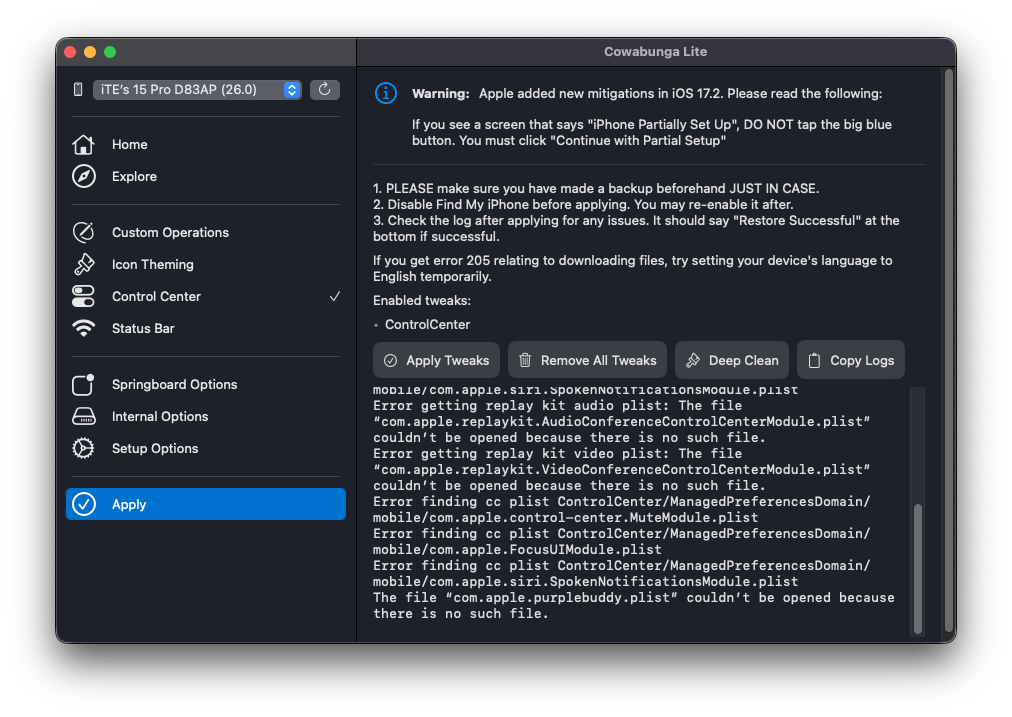Click the iPhone icon beside device selector

pyautogui.click(x=78, y=90)
